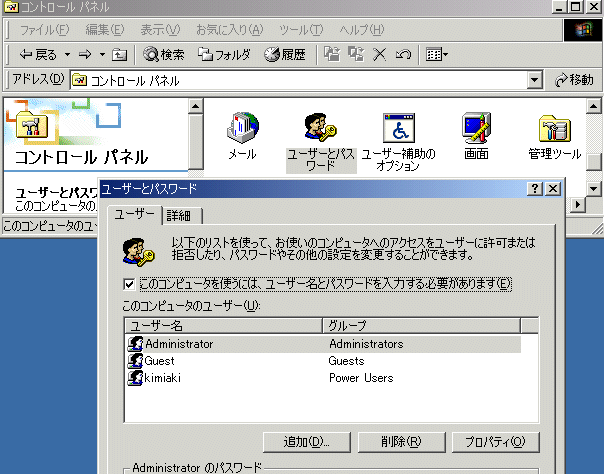Close the ユーザーとパスワード dialog

point(554,189)
